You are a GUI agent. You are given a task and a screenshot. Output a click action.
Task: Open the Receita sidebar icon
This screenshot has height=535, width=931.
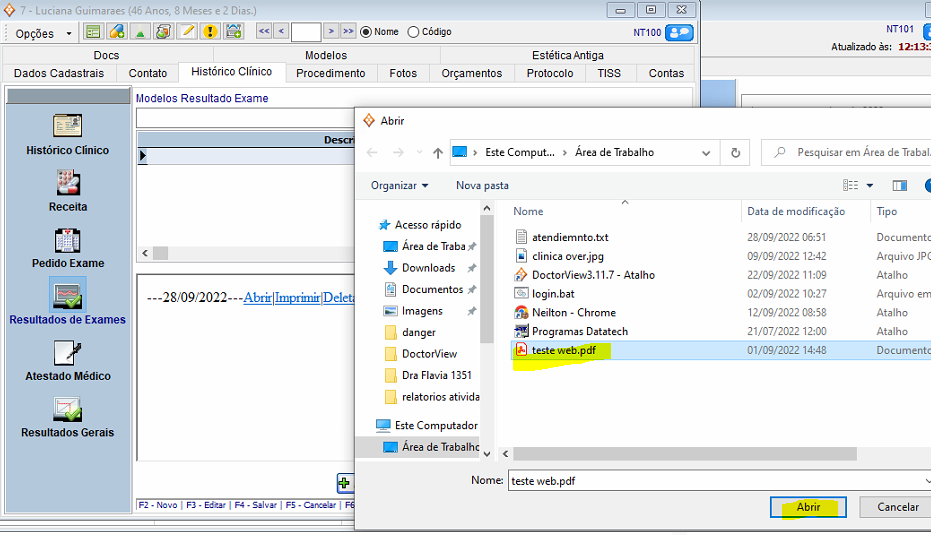pos(68,183)
